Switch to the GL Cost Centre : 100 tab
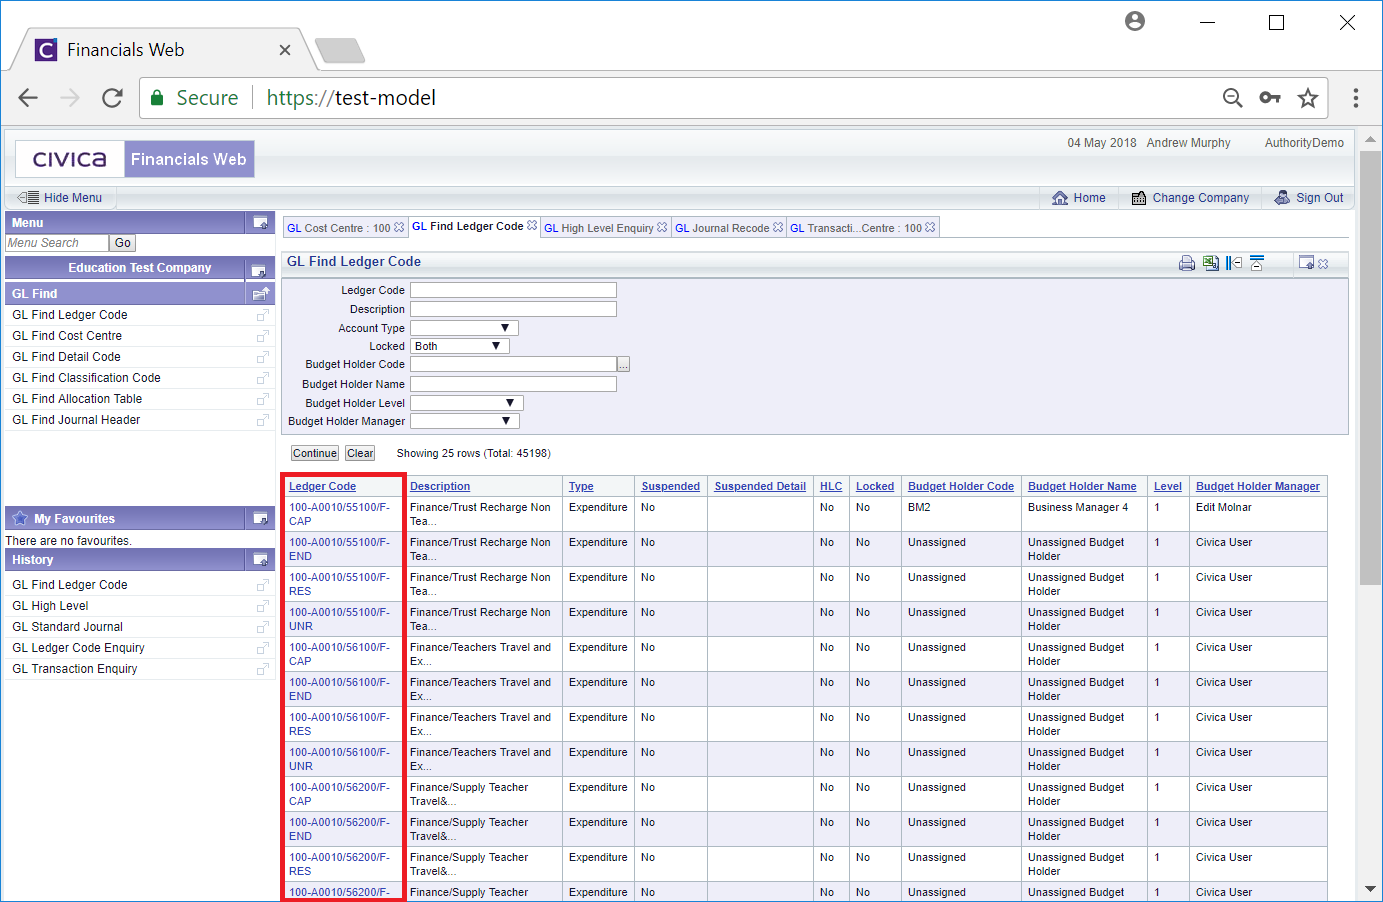 tap(339, 228)
